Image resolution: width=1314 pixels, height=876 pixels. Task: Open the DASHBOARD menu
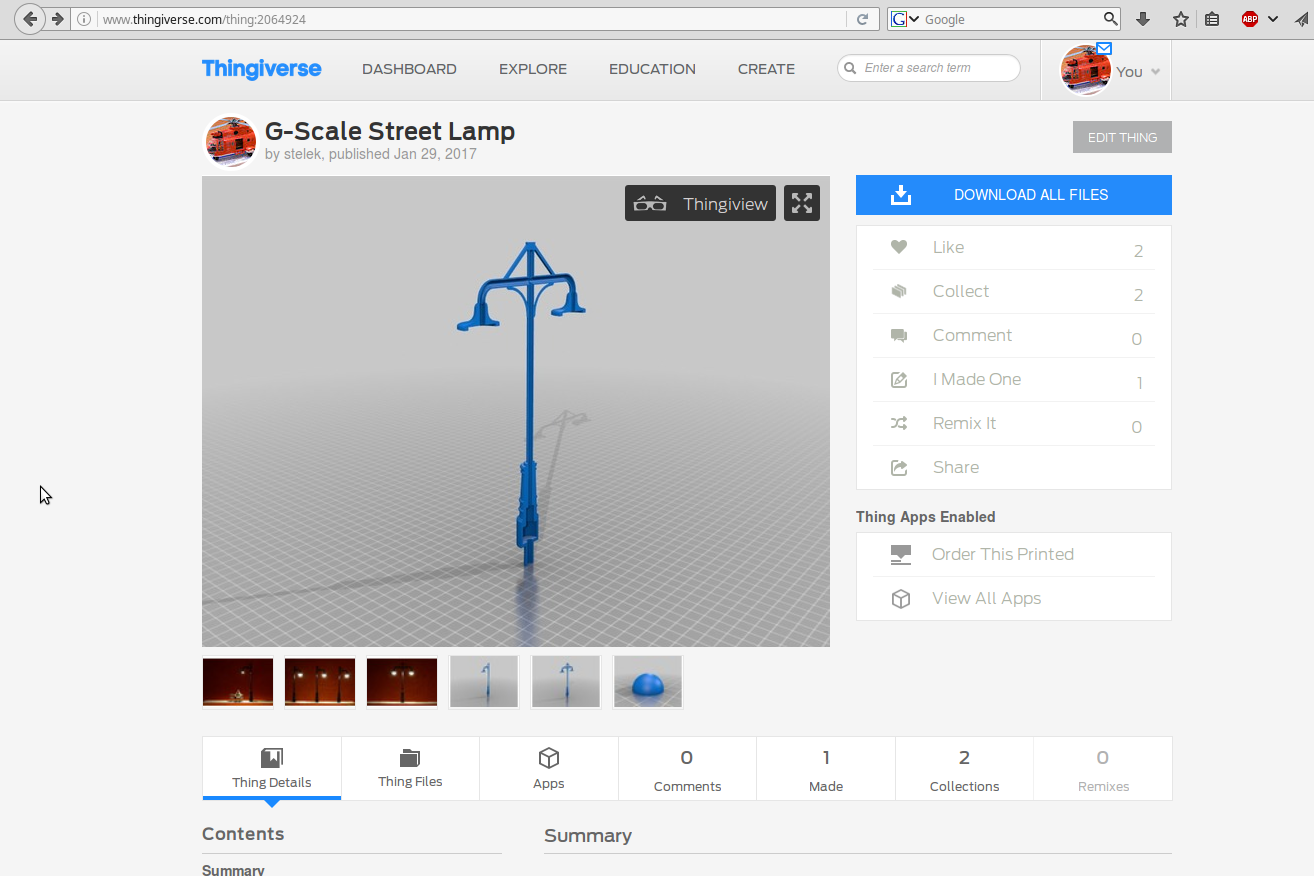(x=409, y=69)
